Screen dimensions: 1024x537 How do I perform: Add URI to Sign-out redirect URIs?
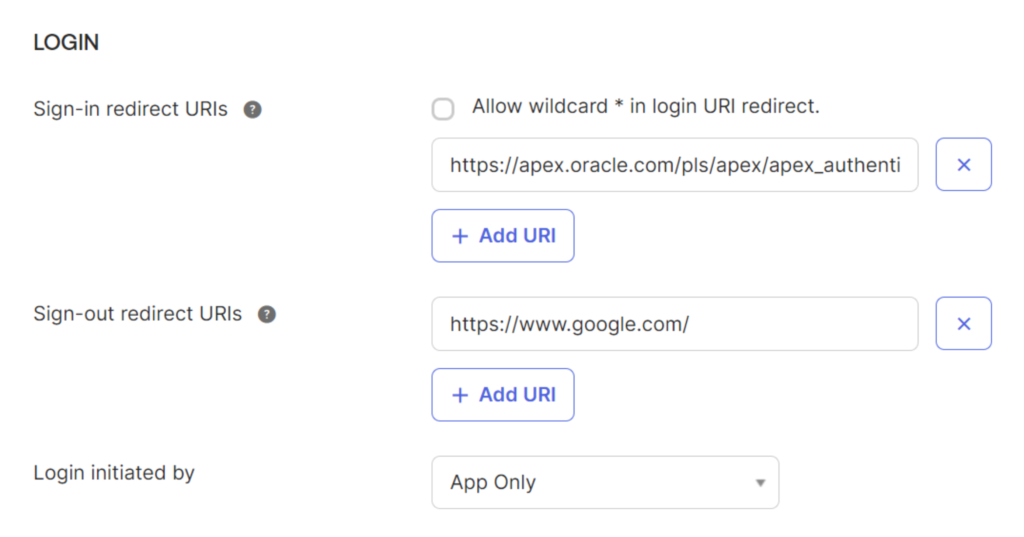(503, 395)
